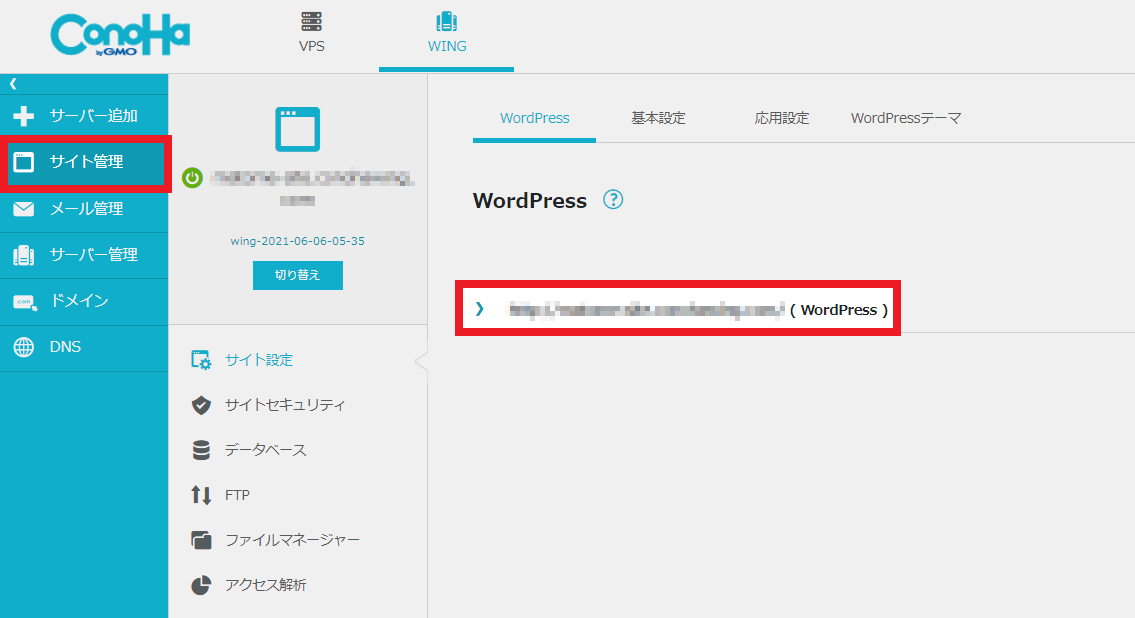Open the VPS server rack icon

(311, 22)
